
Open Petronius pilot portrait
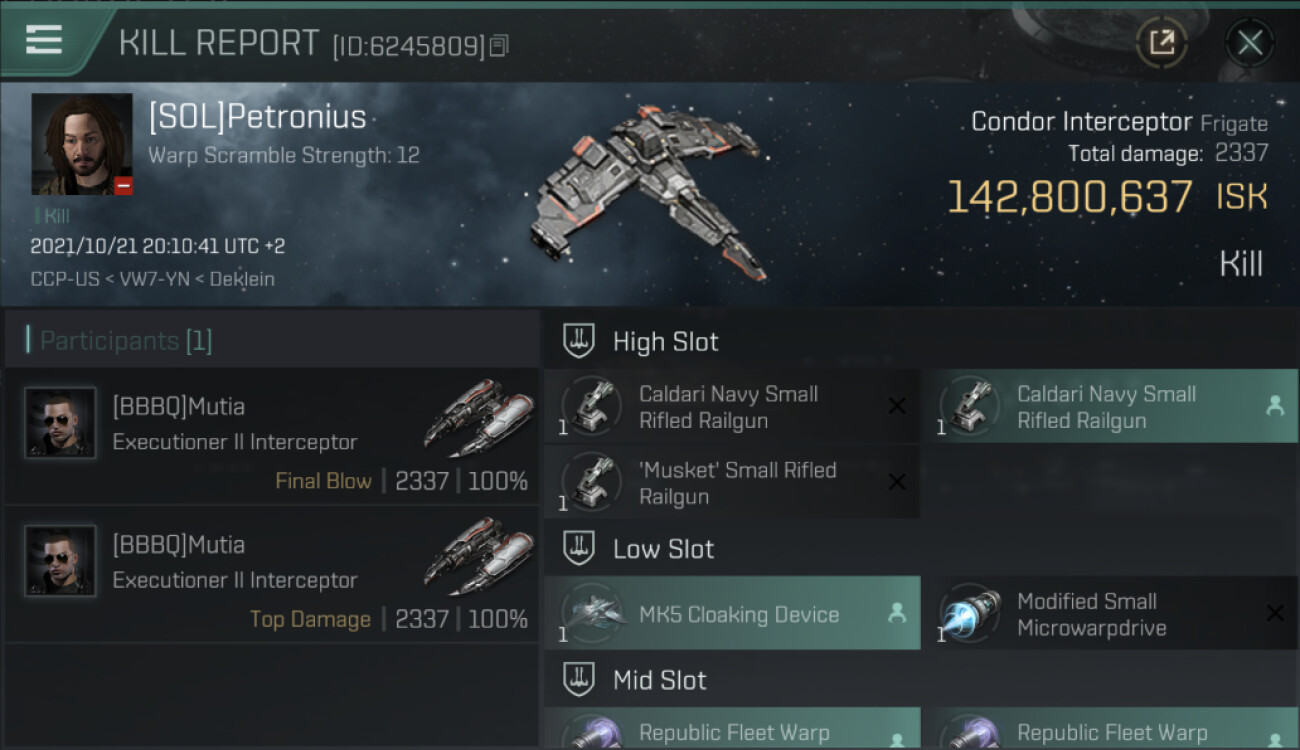tap(82, 144)
